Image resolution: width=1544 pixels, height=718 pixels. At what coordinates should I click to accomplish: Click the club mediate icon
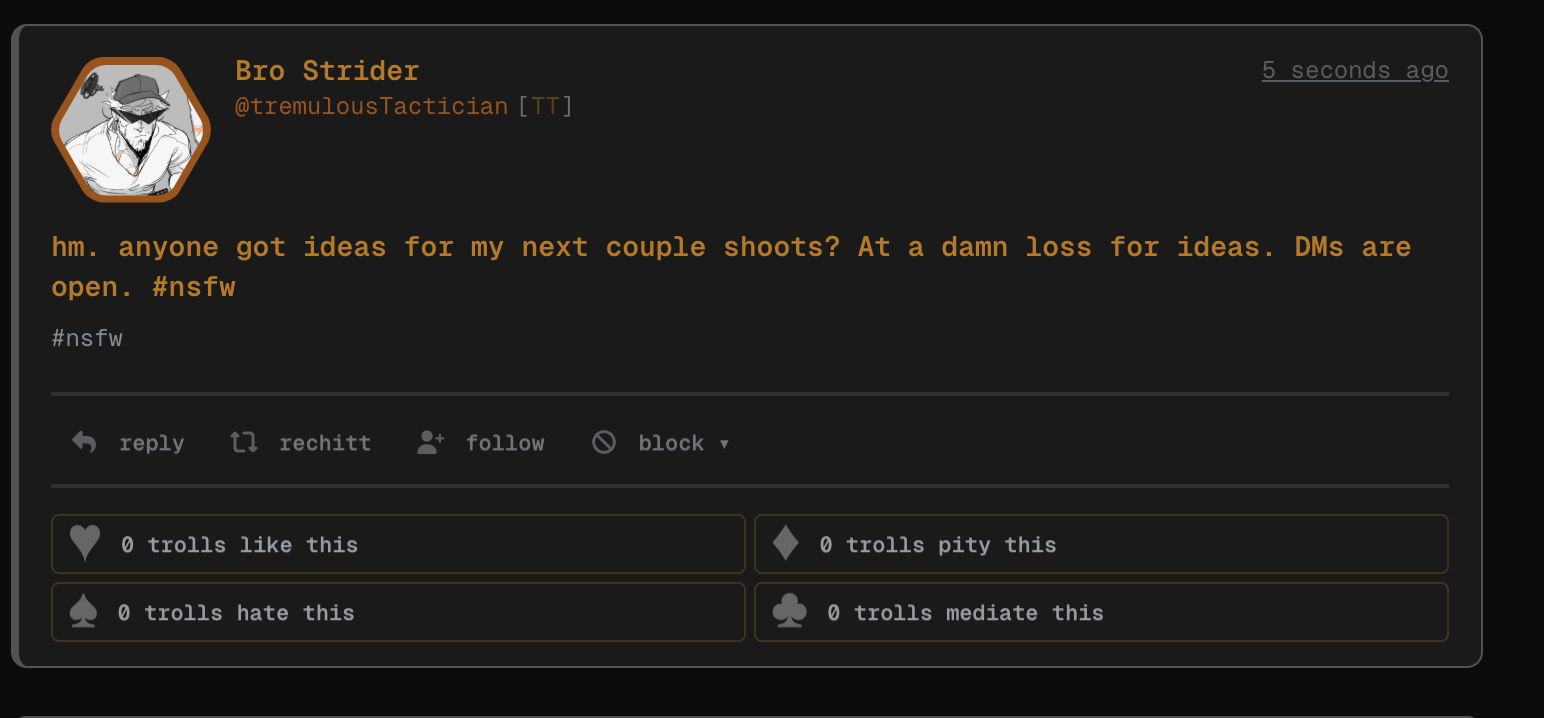(789, 612)
